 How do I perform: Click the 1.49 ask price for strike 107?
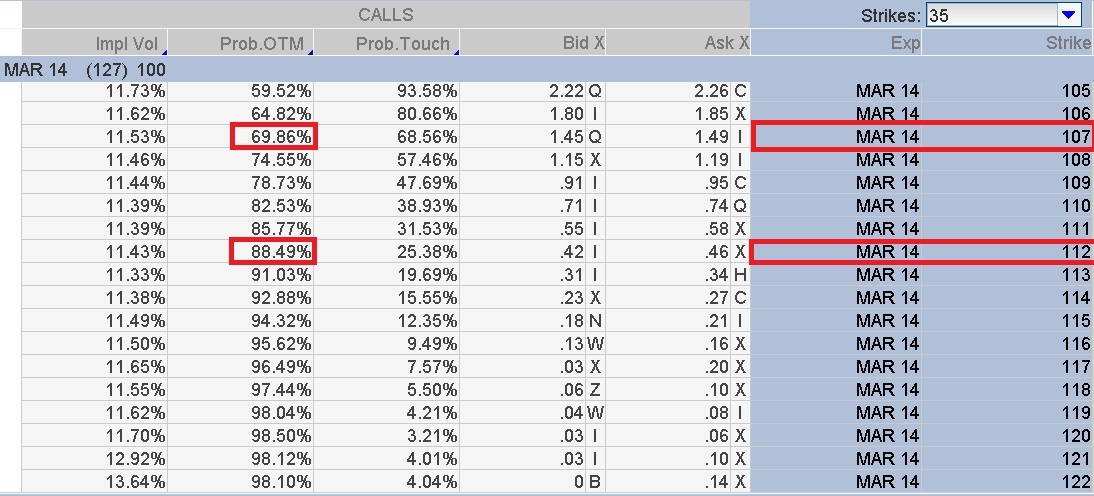point(712,137)
